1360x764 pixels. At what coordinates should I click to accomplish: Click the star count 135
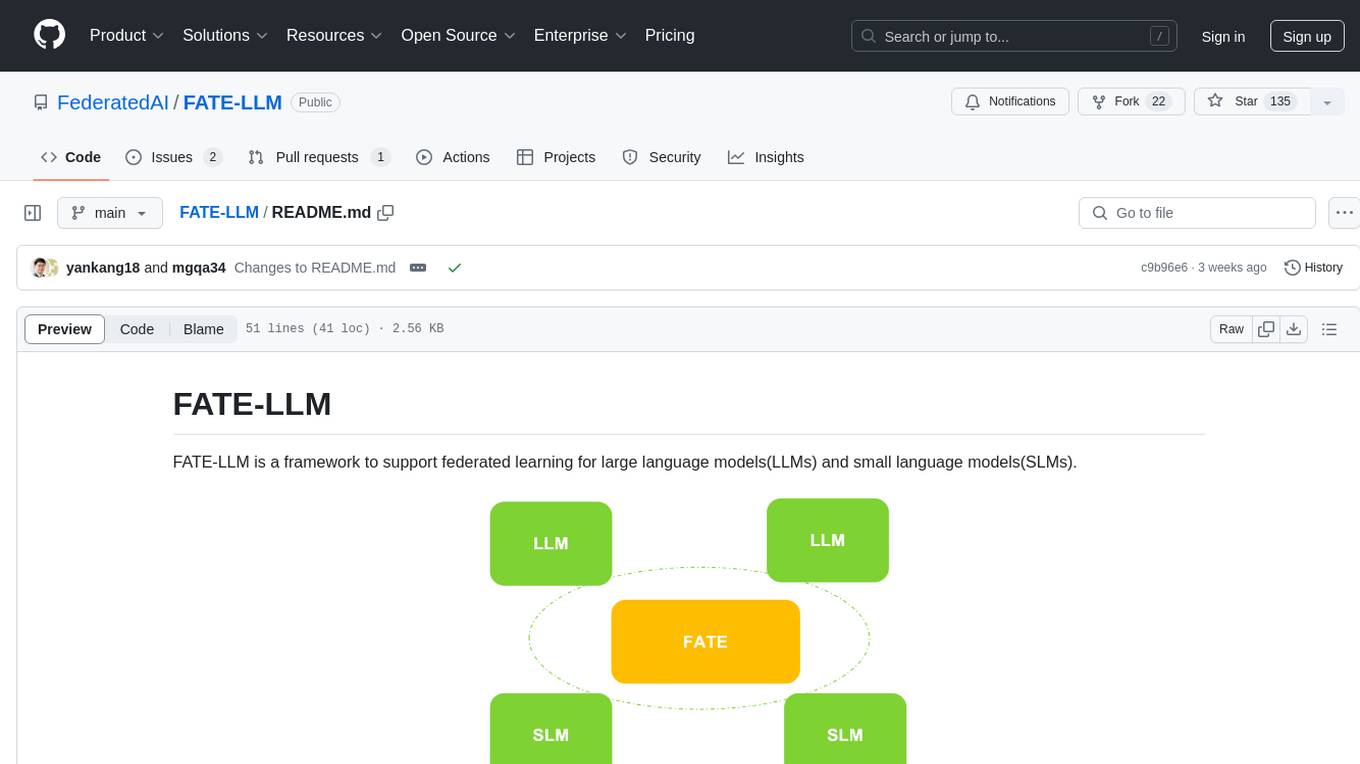1280,101
